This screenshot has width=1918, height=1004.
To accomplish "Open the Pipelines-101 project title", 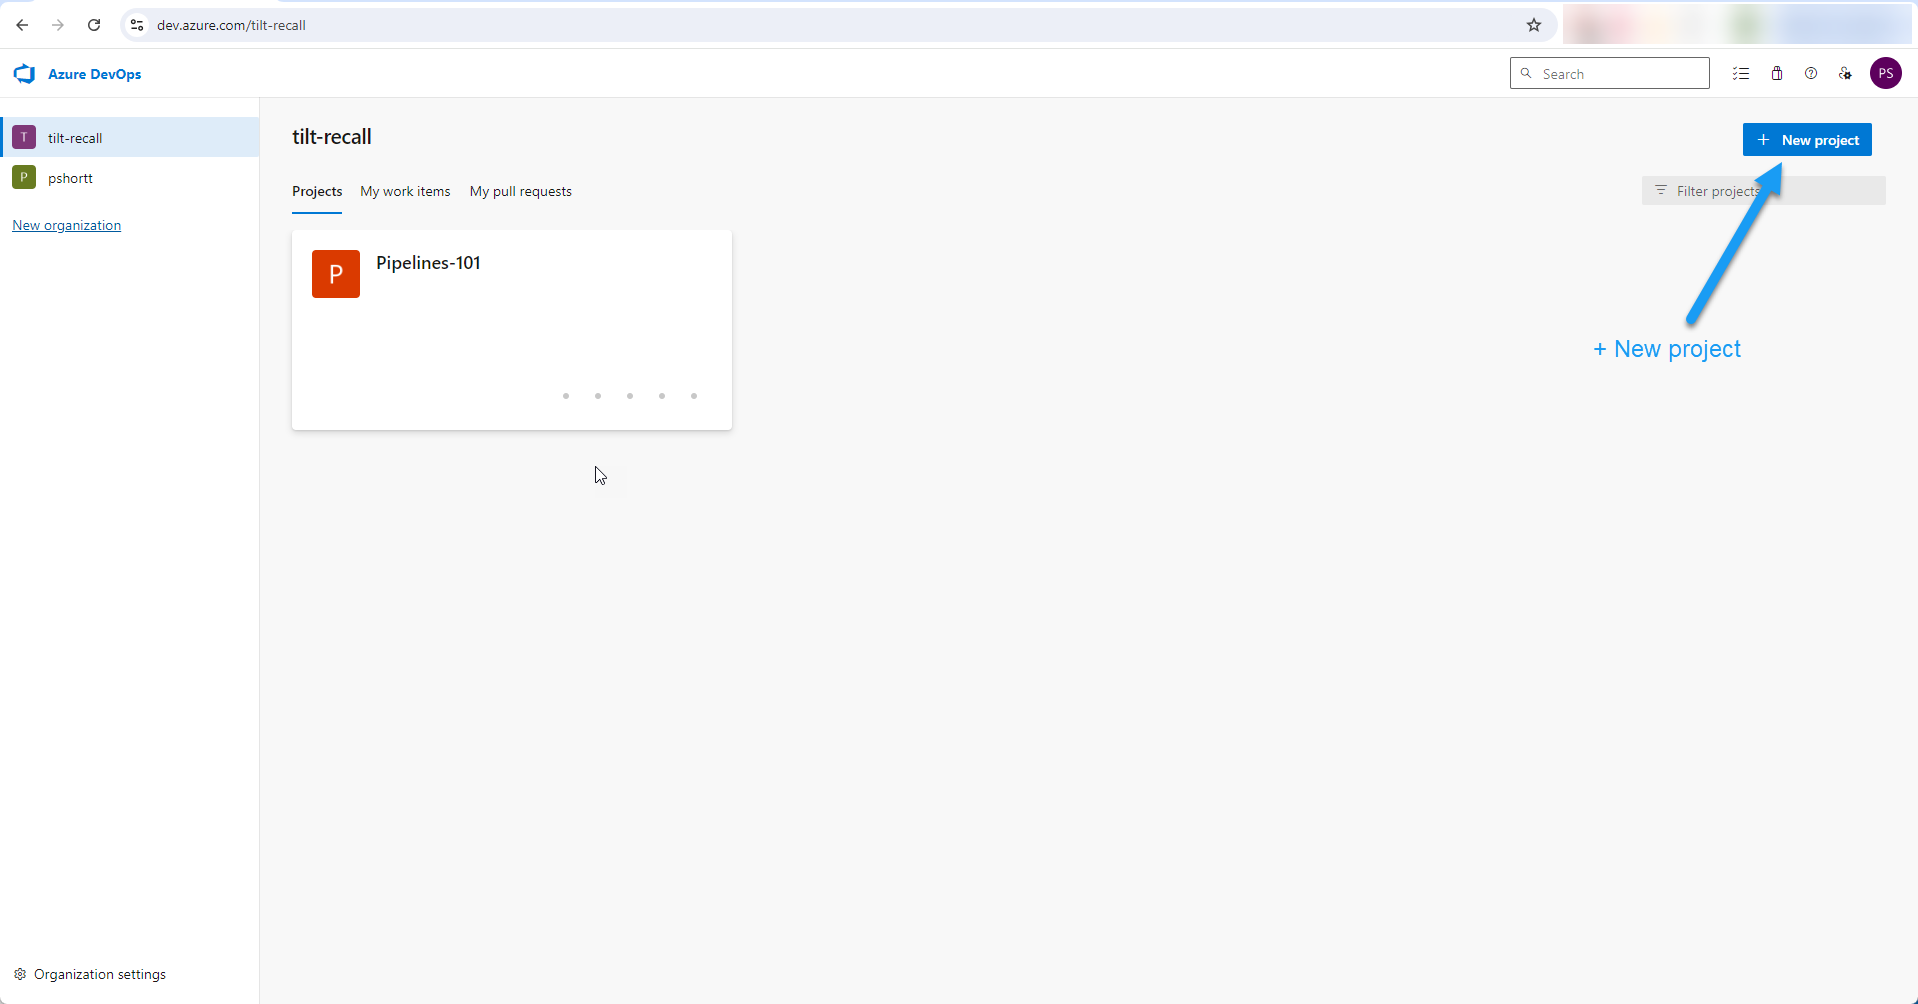I will 428,263.
